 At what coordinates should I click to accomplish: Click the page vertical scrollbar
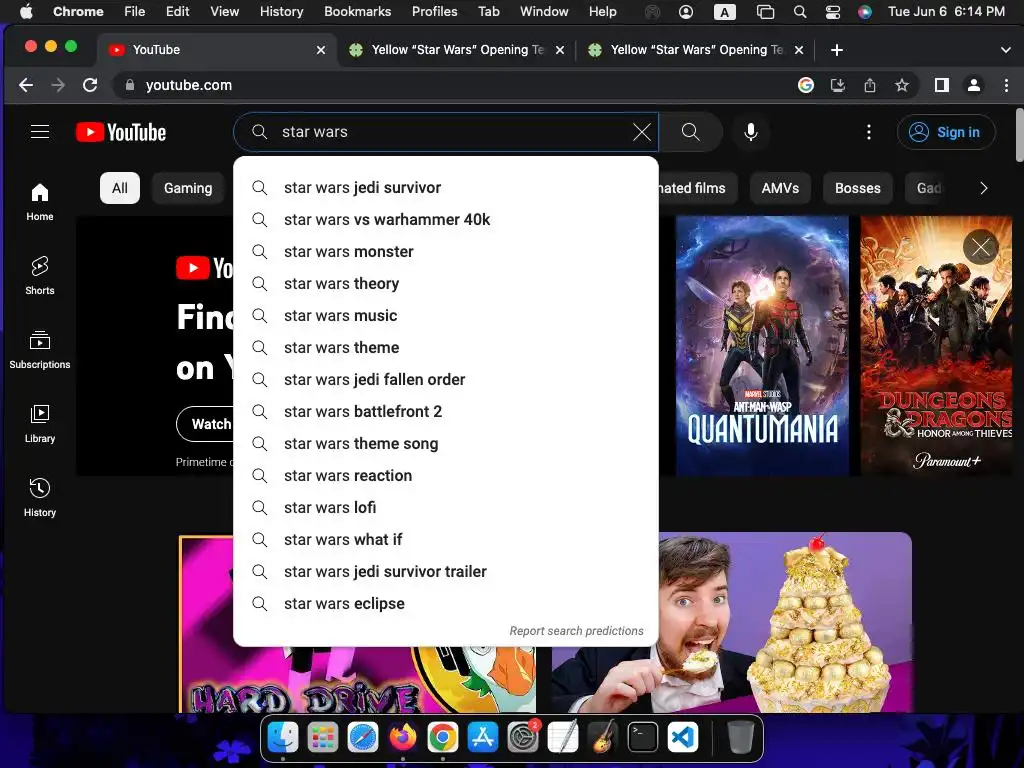[x=1019, y=135]
